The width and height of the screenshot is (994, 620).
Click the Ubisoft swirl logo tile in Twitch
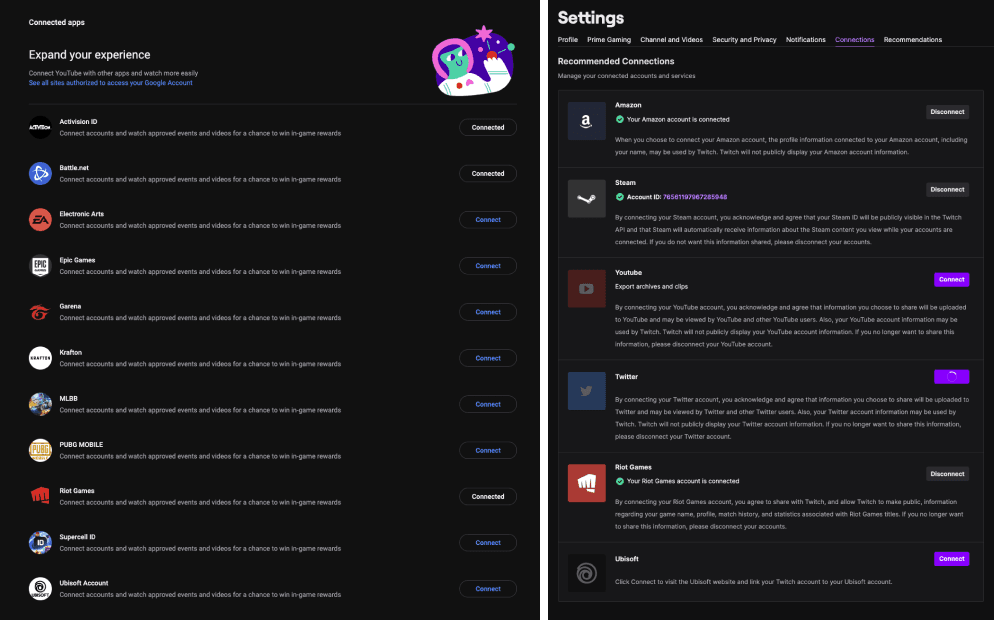pos(586,573)
